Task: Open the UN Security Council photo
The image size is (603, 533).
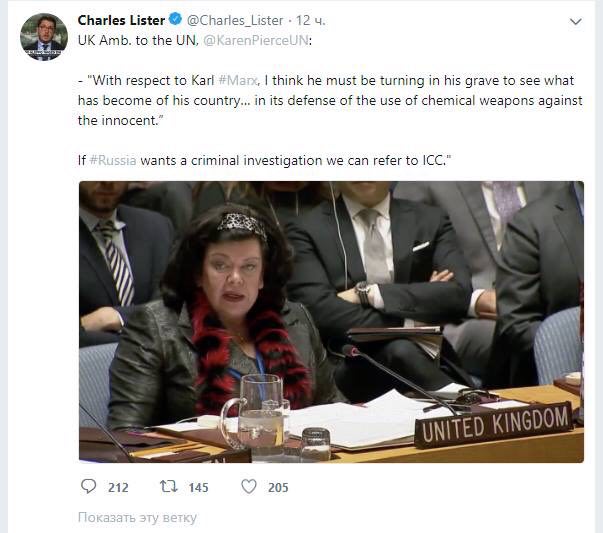Action: [x=331, y=321]
